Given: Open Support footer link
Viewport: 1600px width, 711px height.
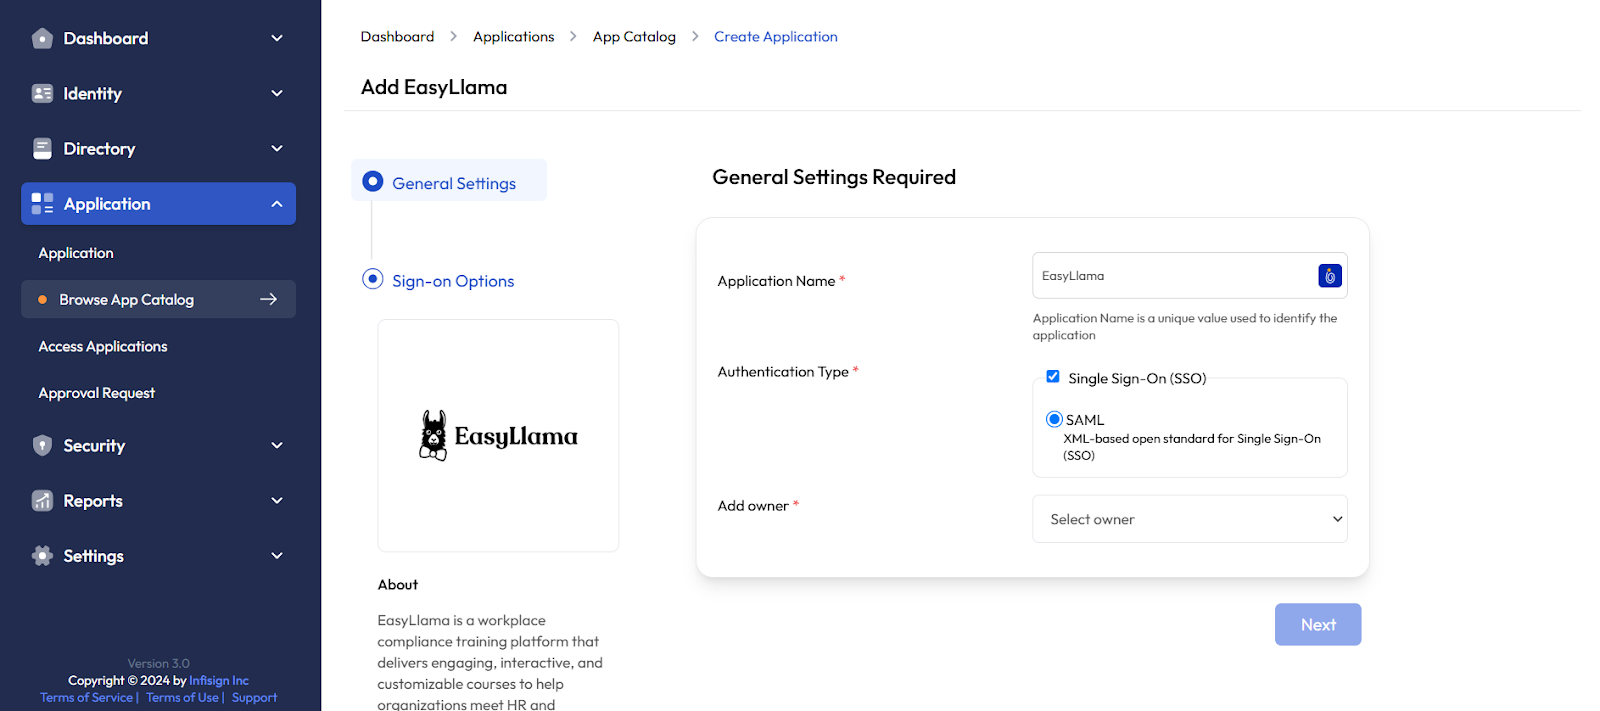Looking at the screenshot, I should click(x=254, y=697).
